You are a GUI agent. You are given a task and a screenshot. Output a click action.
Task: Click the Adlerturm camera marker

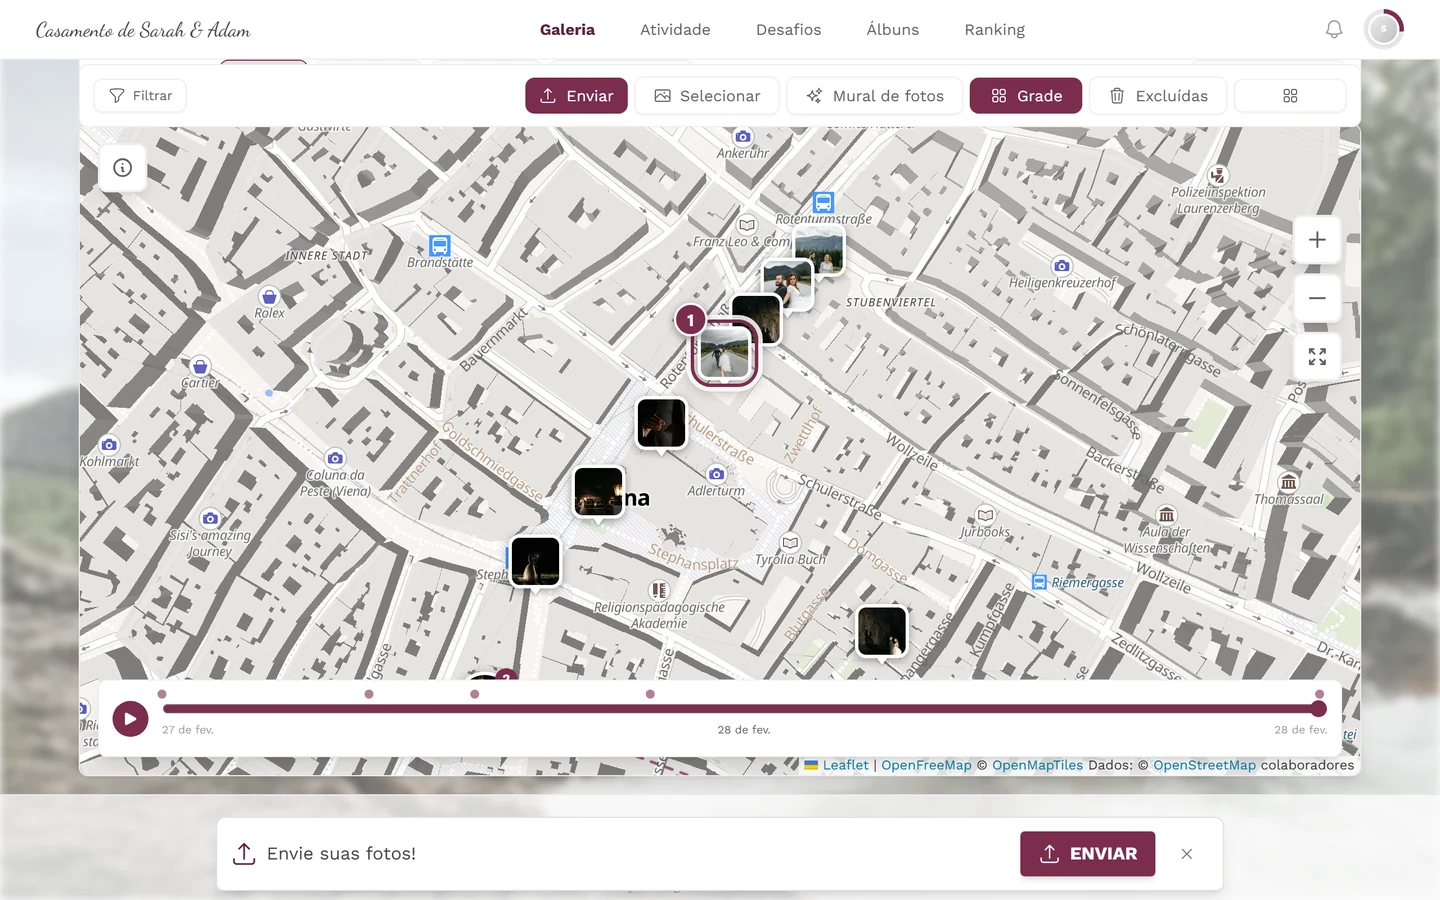pyautogui.click(x=716, y=474)
